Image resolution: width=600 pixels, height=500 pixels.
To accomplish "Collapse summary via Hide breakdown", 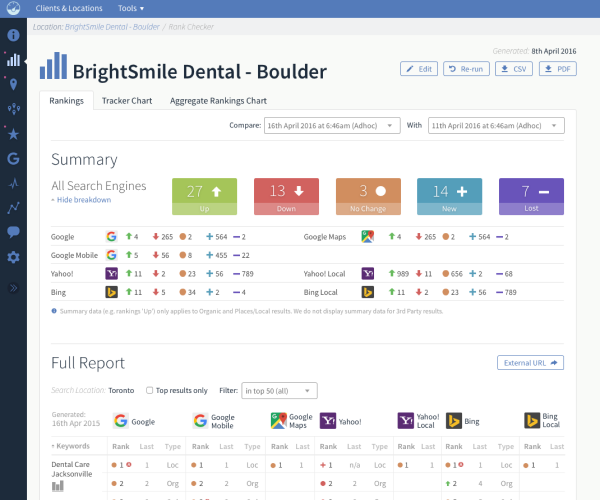I will coord(81,200).
